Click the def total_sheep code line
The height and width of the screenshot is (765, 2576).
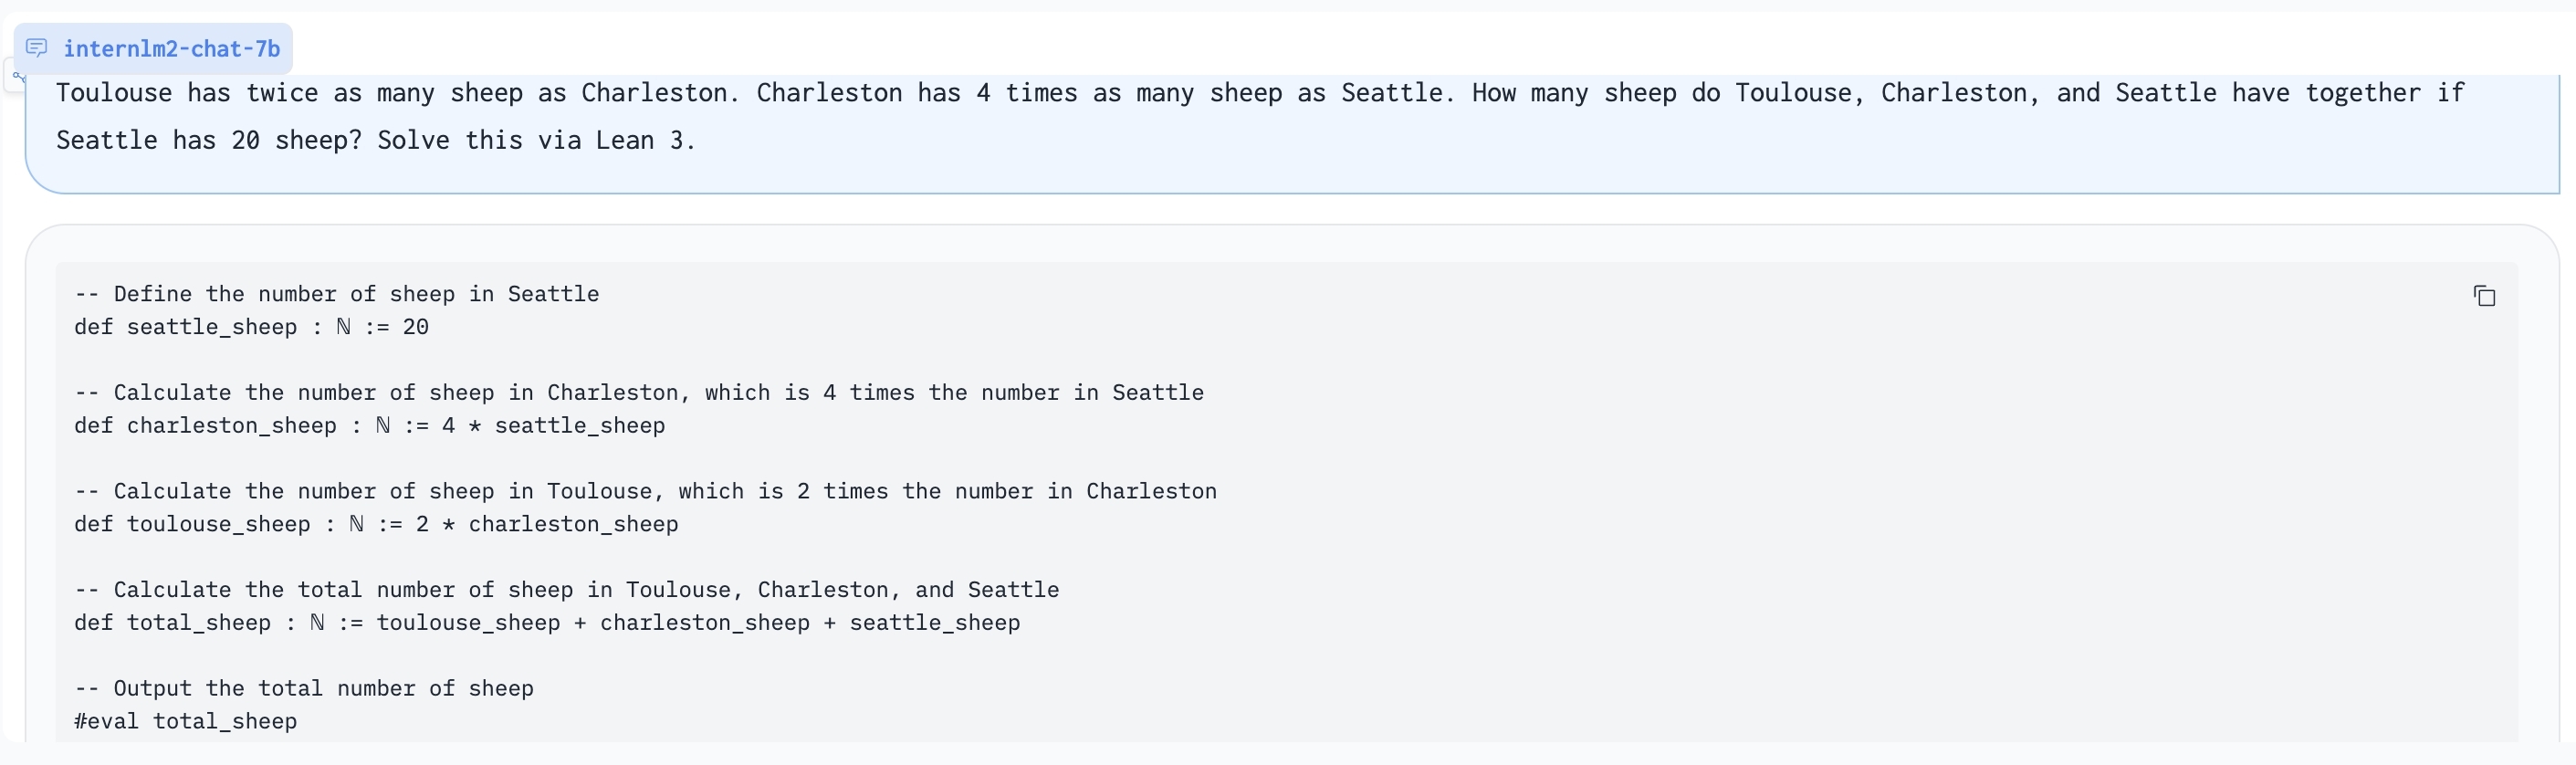(x=547, y=623)
